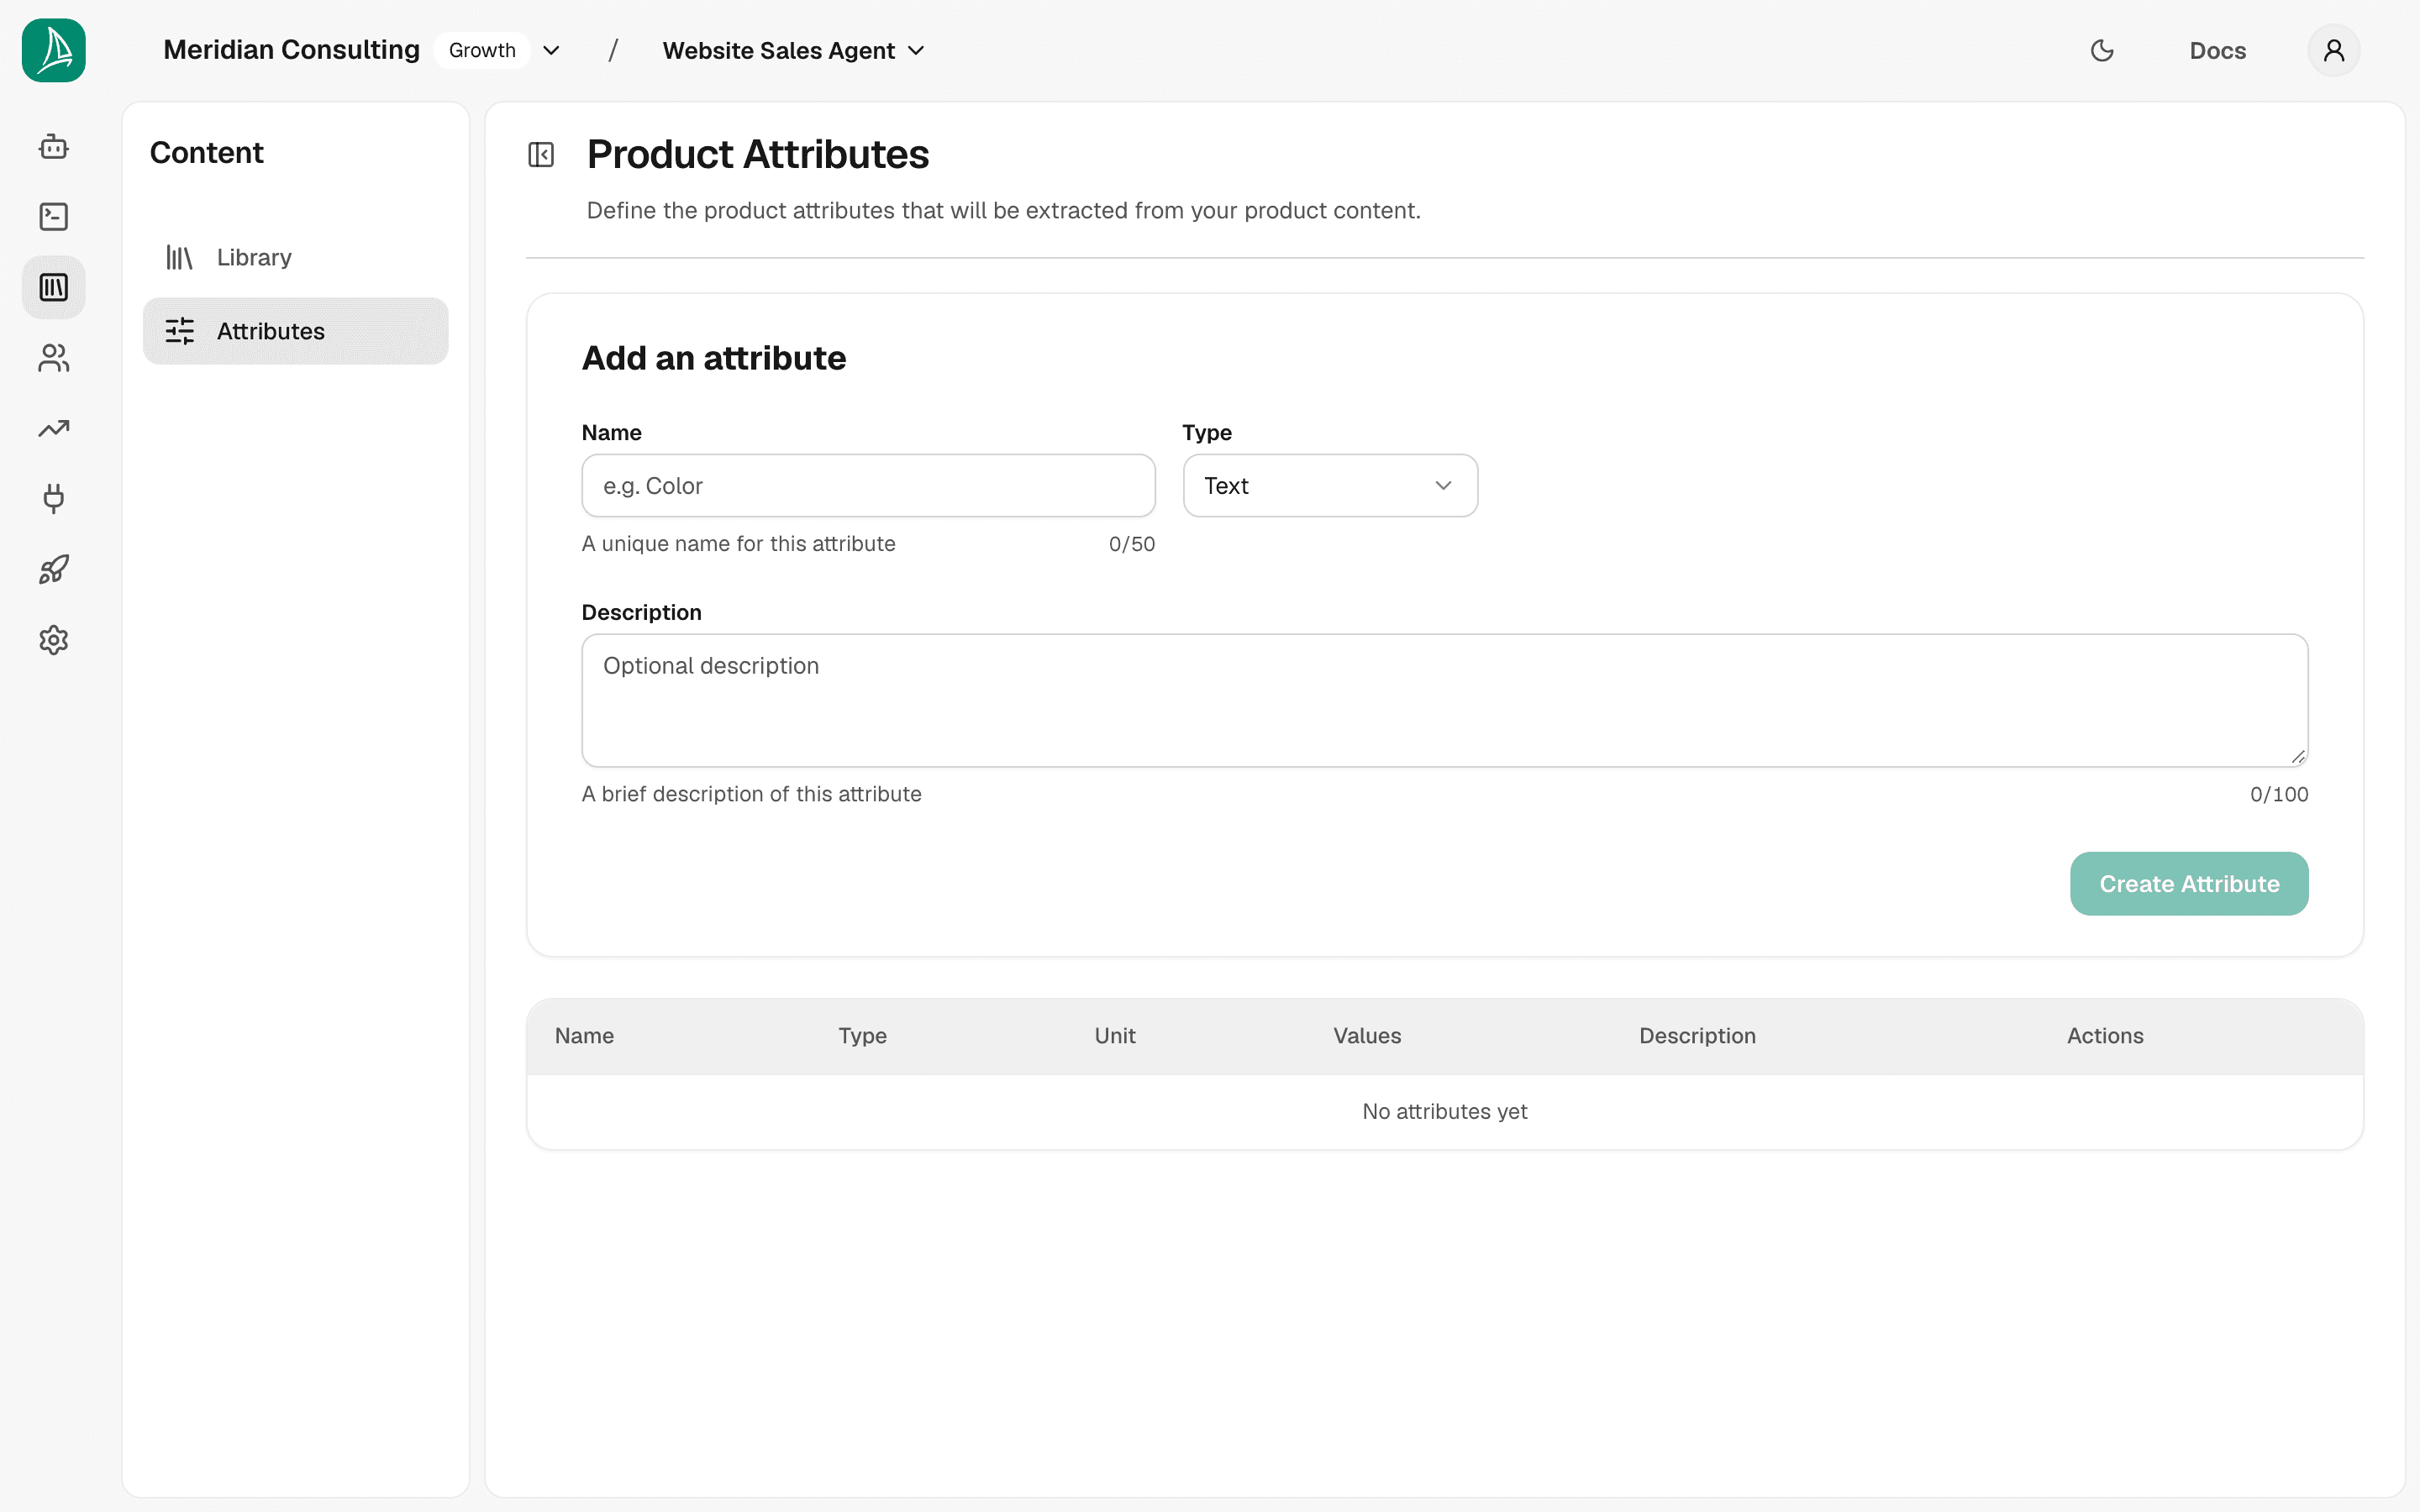Open the users sidebar icon
The height and width of the screenshot is (1512, 2420).
tap(54, 358)
